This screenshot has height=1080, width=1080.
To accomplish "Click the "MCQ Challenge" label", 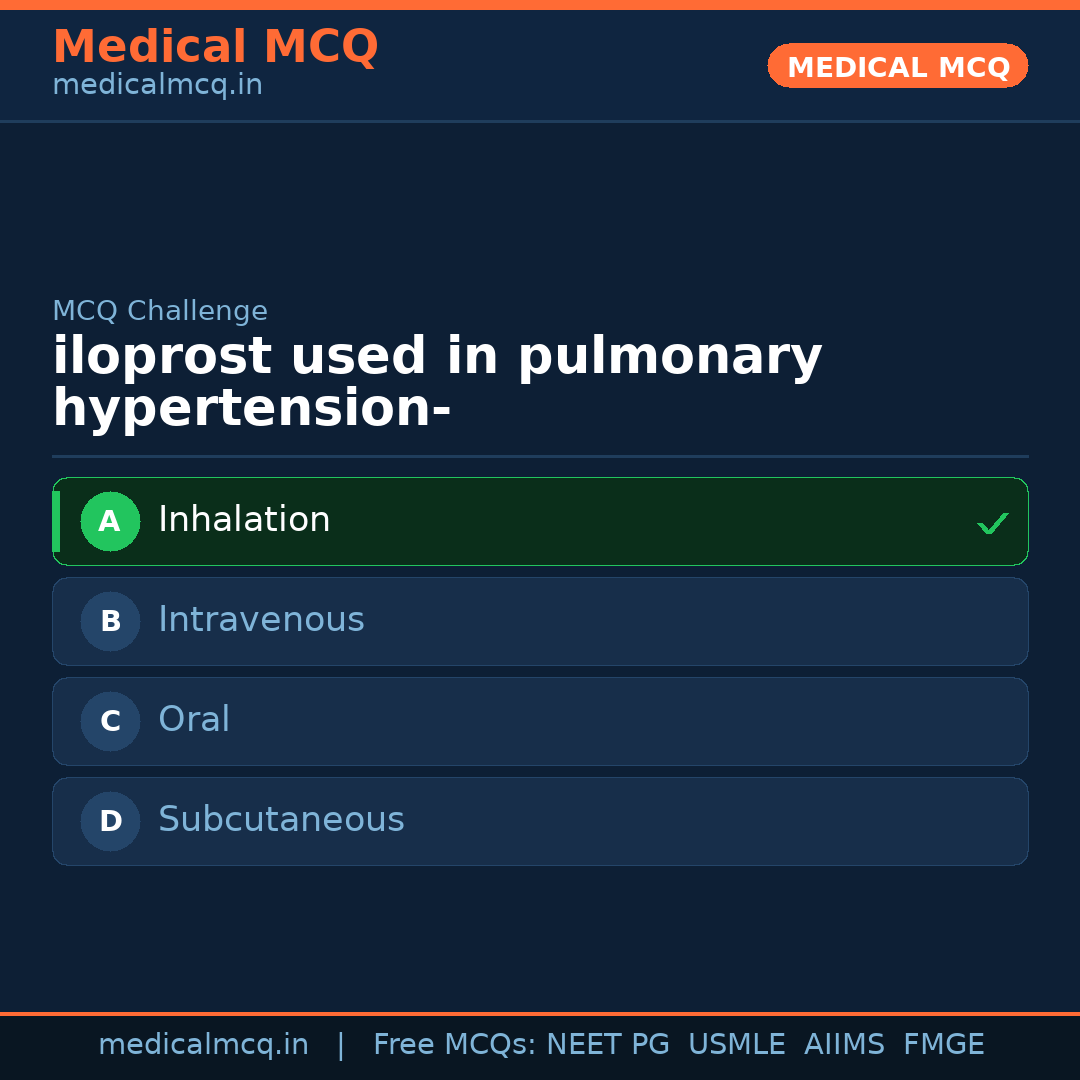I will click(x=160, y=311).
